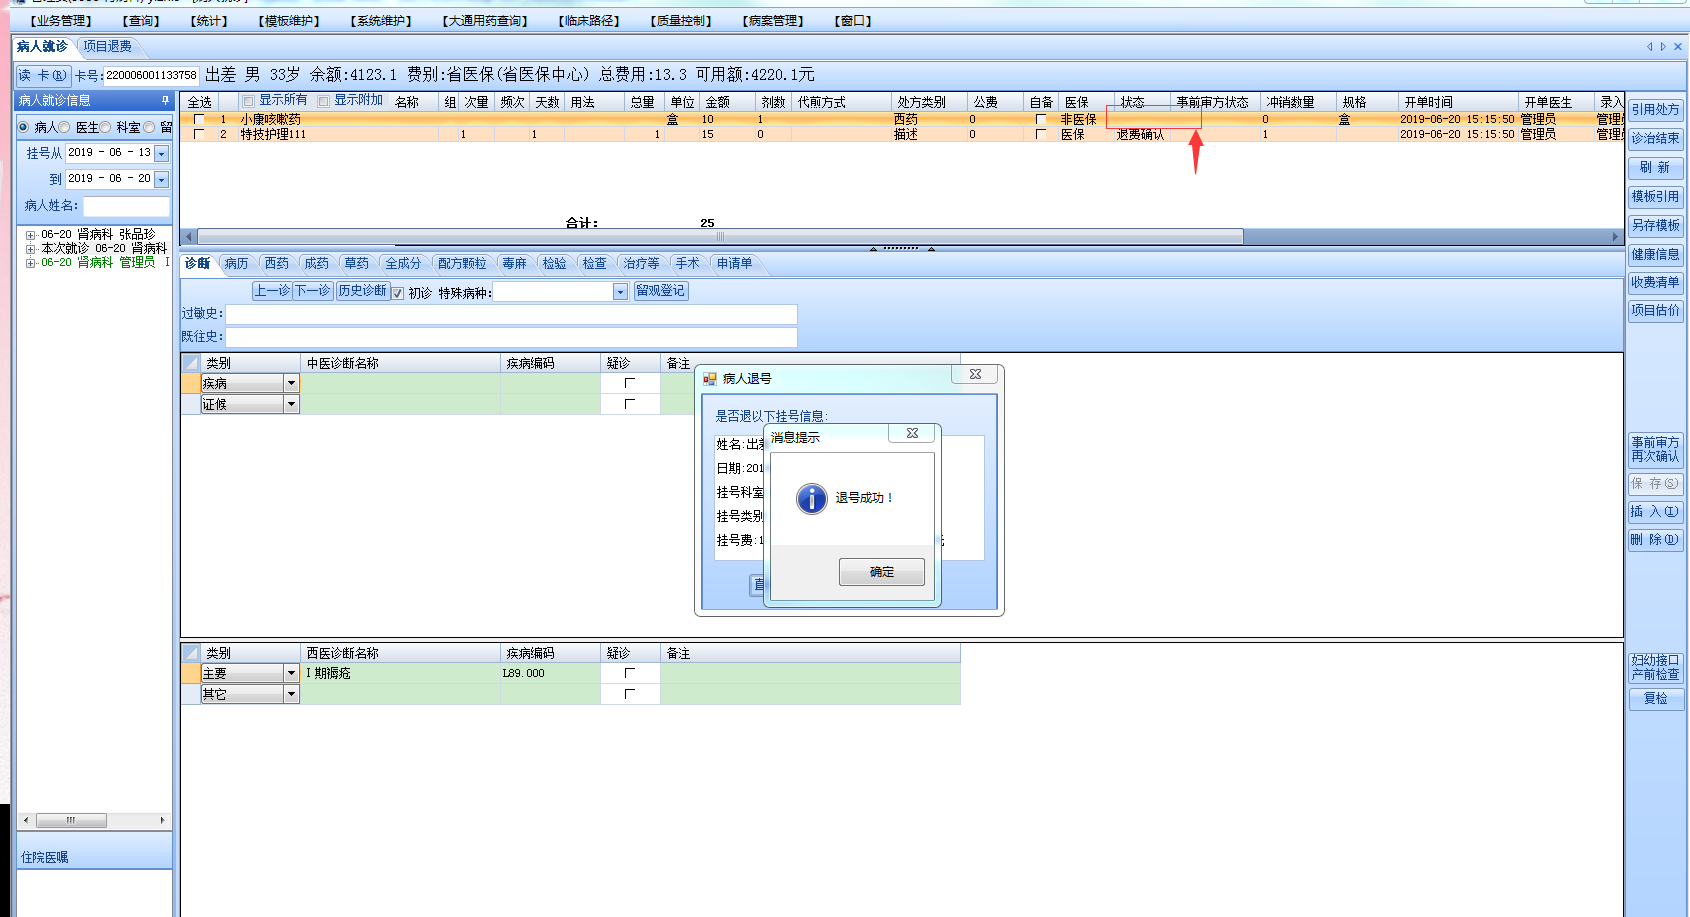Viewport: 1690px width, 917px height.
Task: Click the 刷新 button
Action: pos(1655,168)
